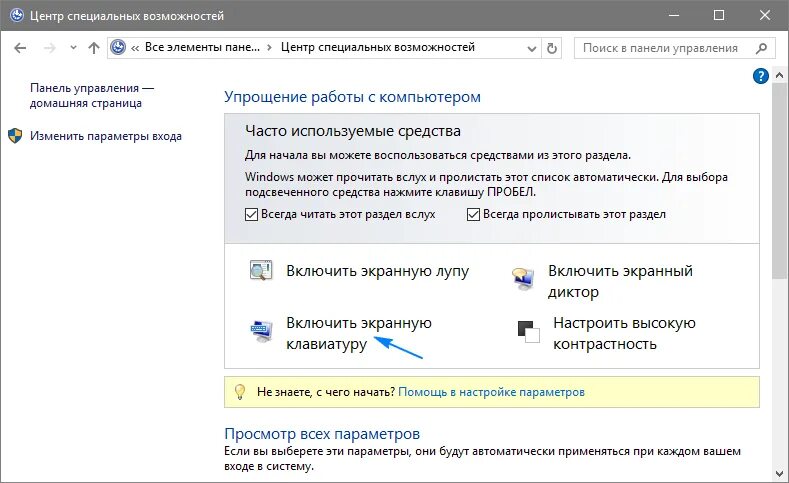Click the vertical scrollbar thumb
The width and height of the screenshot is (789, 483).
(779, 181)
